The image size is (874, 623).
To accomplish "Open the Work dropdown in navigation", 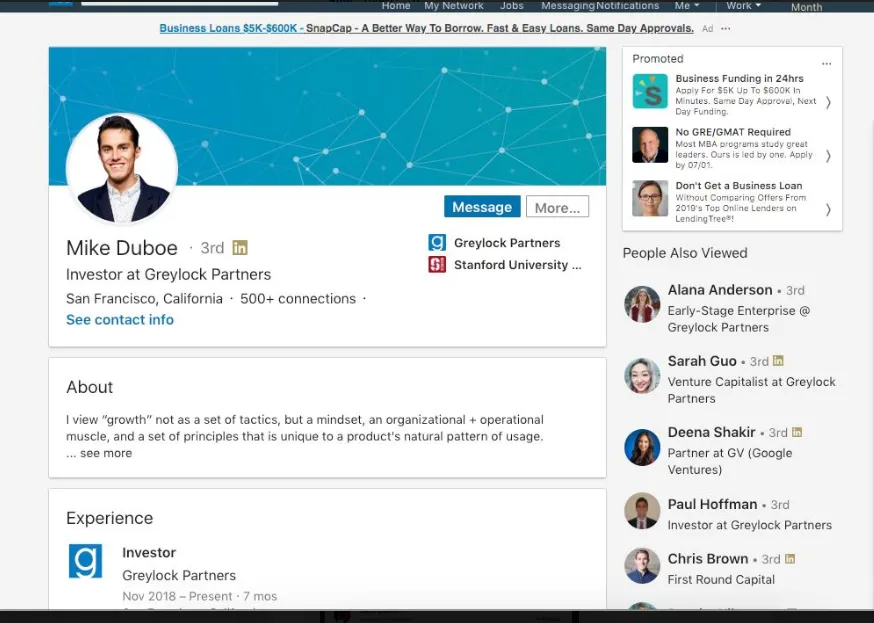I will tap(743, 6).
